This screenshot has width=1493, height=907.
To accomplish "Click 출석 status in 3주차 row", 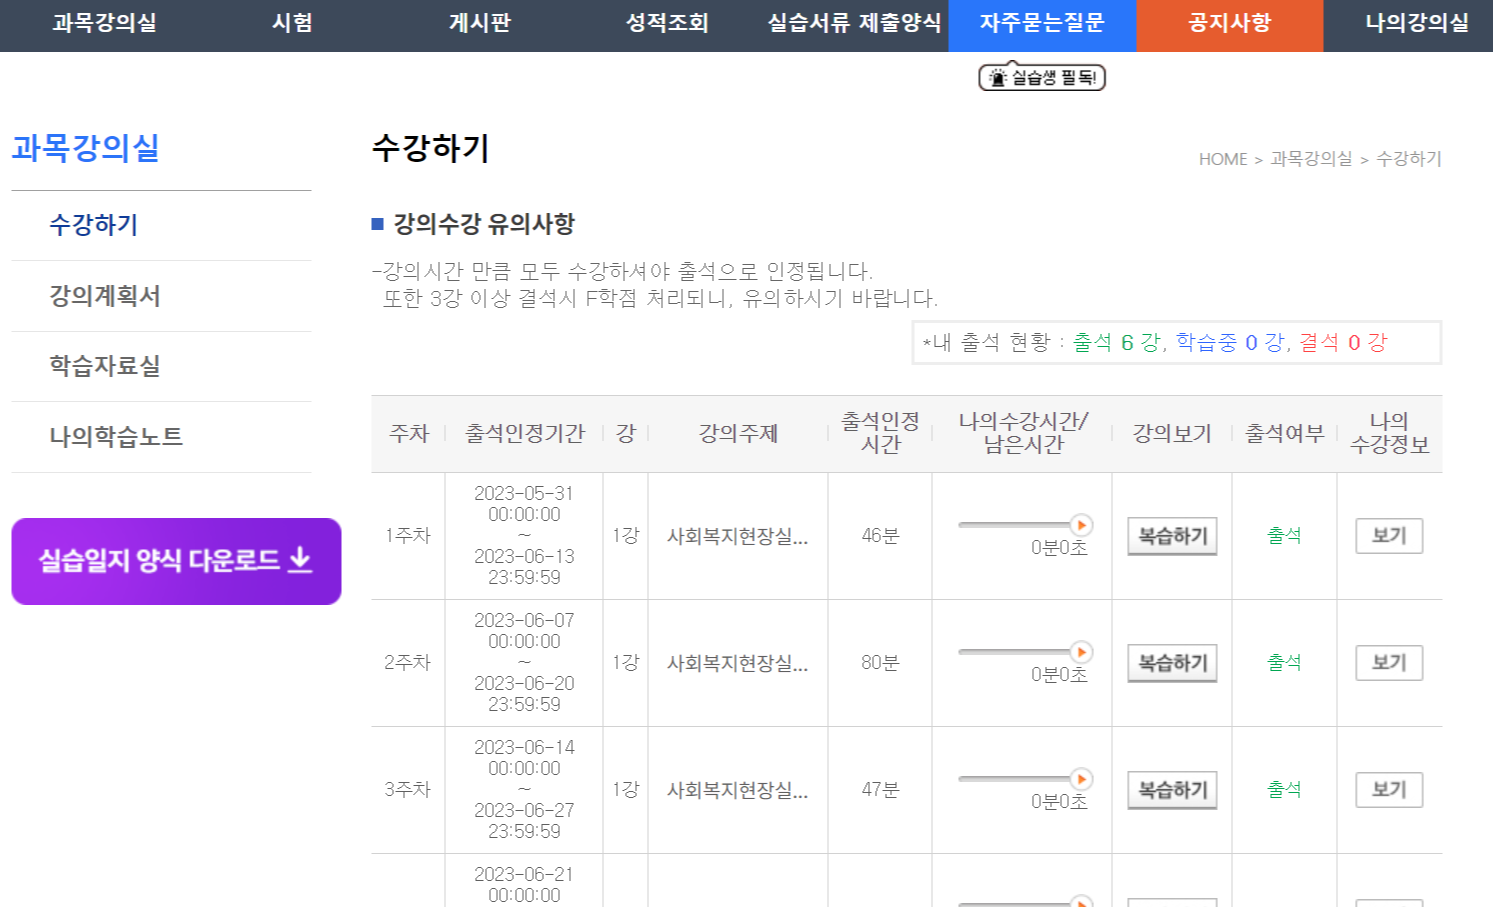I will pyautogui.click(x=1284, y=790).
